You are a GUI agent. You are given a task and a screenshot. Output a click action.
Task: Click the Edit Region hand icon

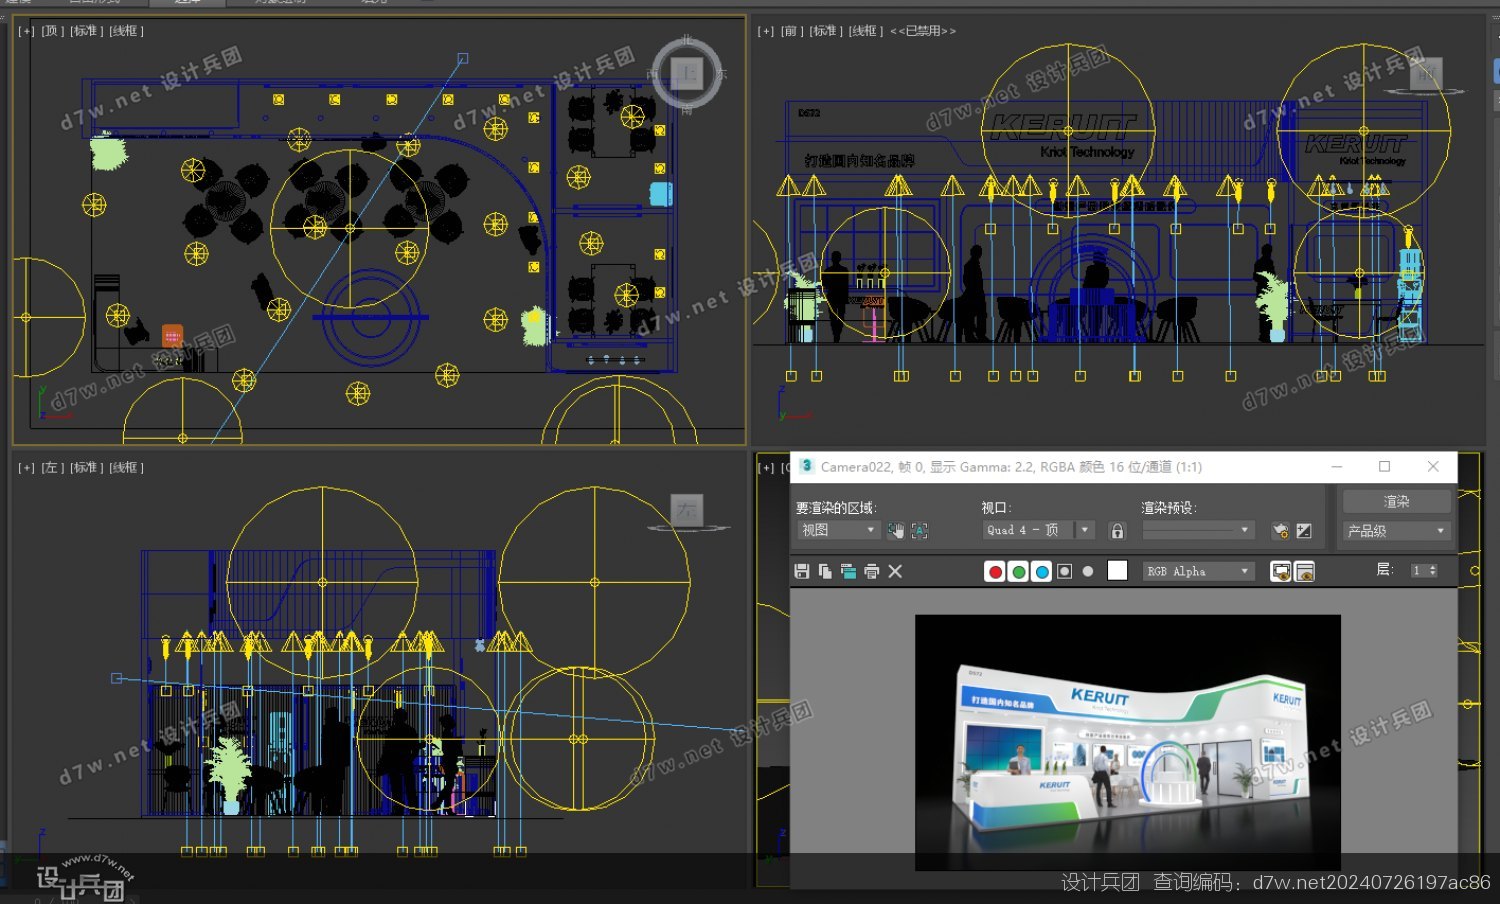[895, 530]
